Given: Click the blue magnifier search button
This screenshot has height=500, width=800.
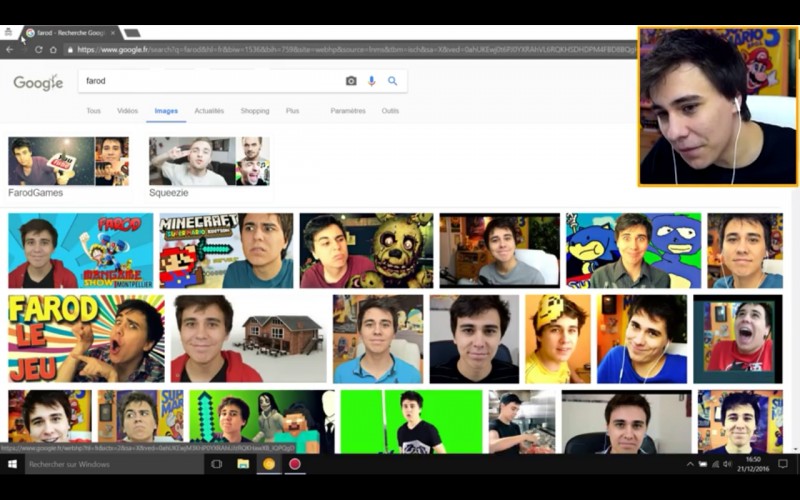Looking at the screenshot, I should click(x=392, y=81).
